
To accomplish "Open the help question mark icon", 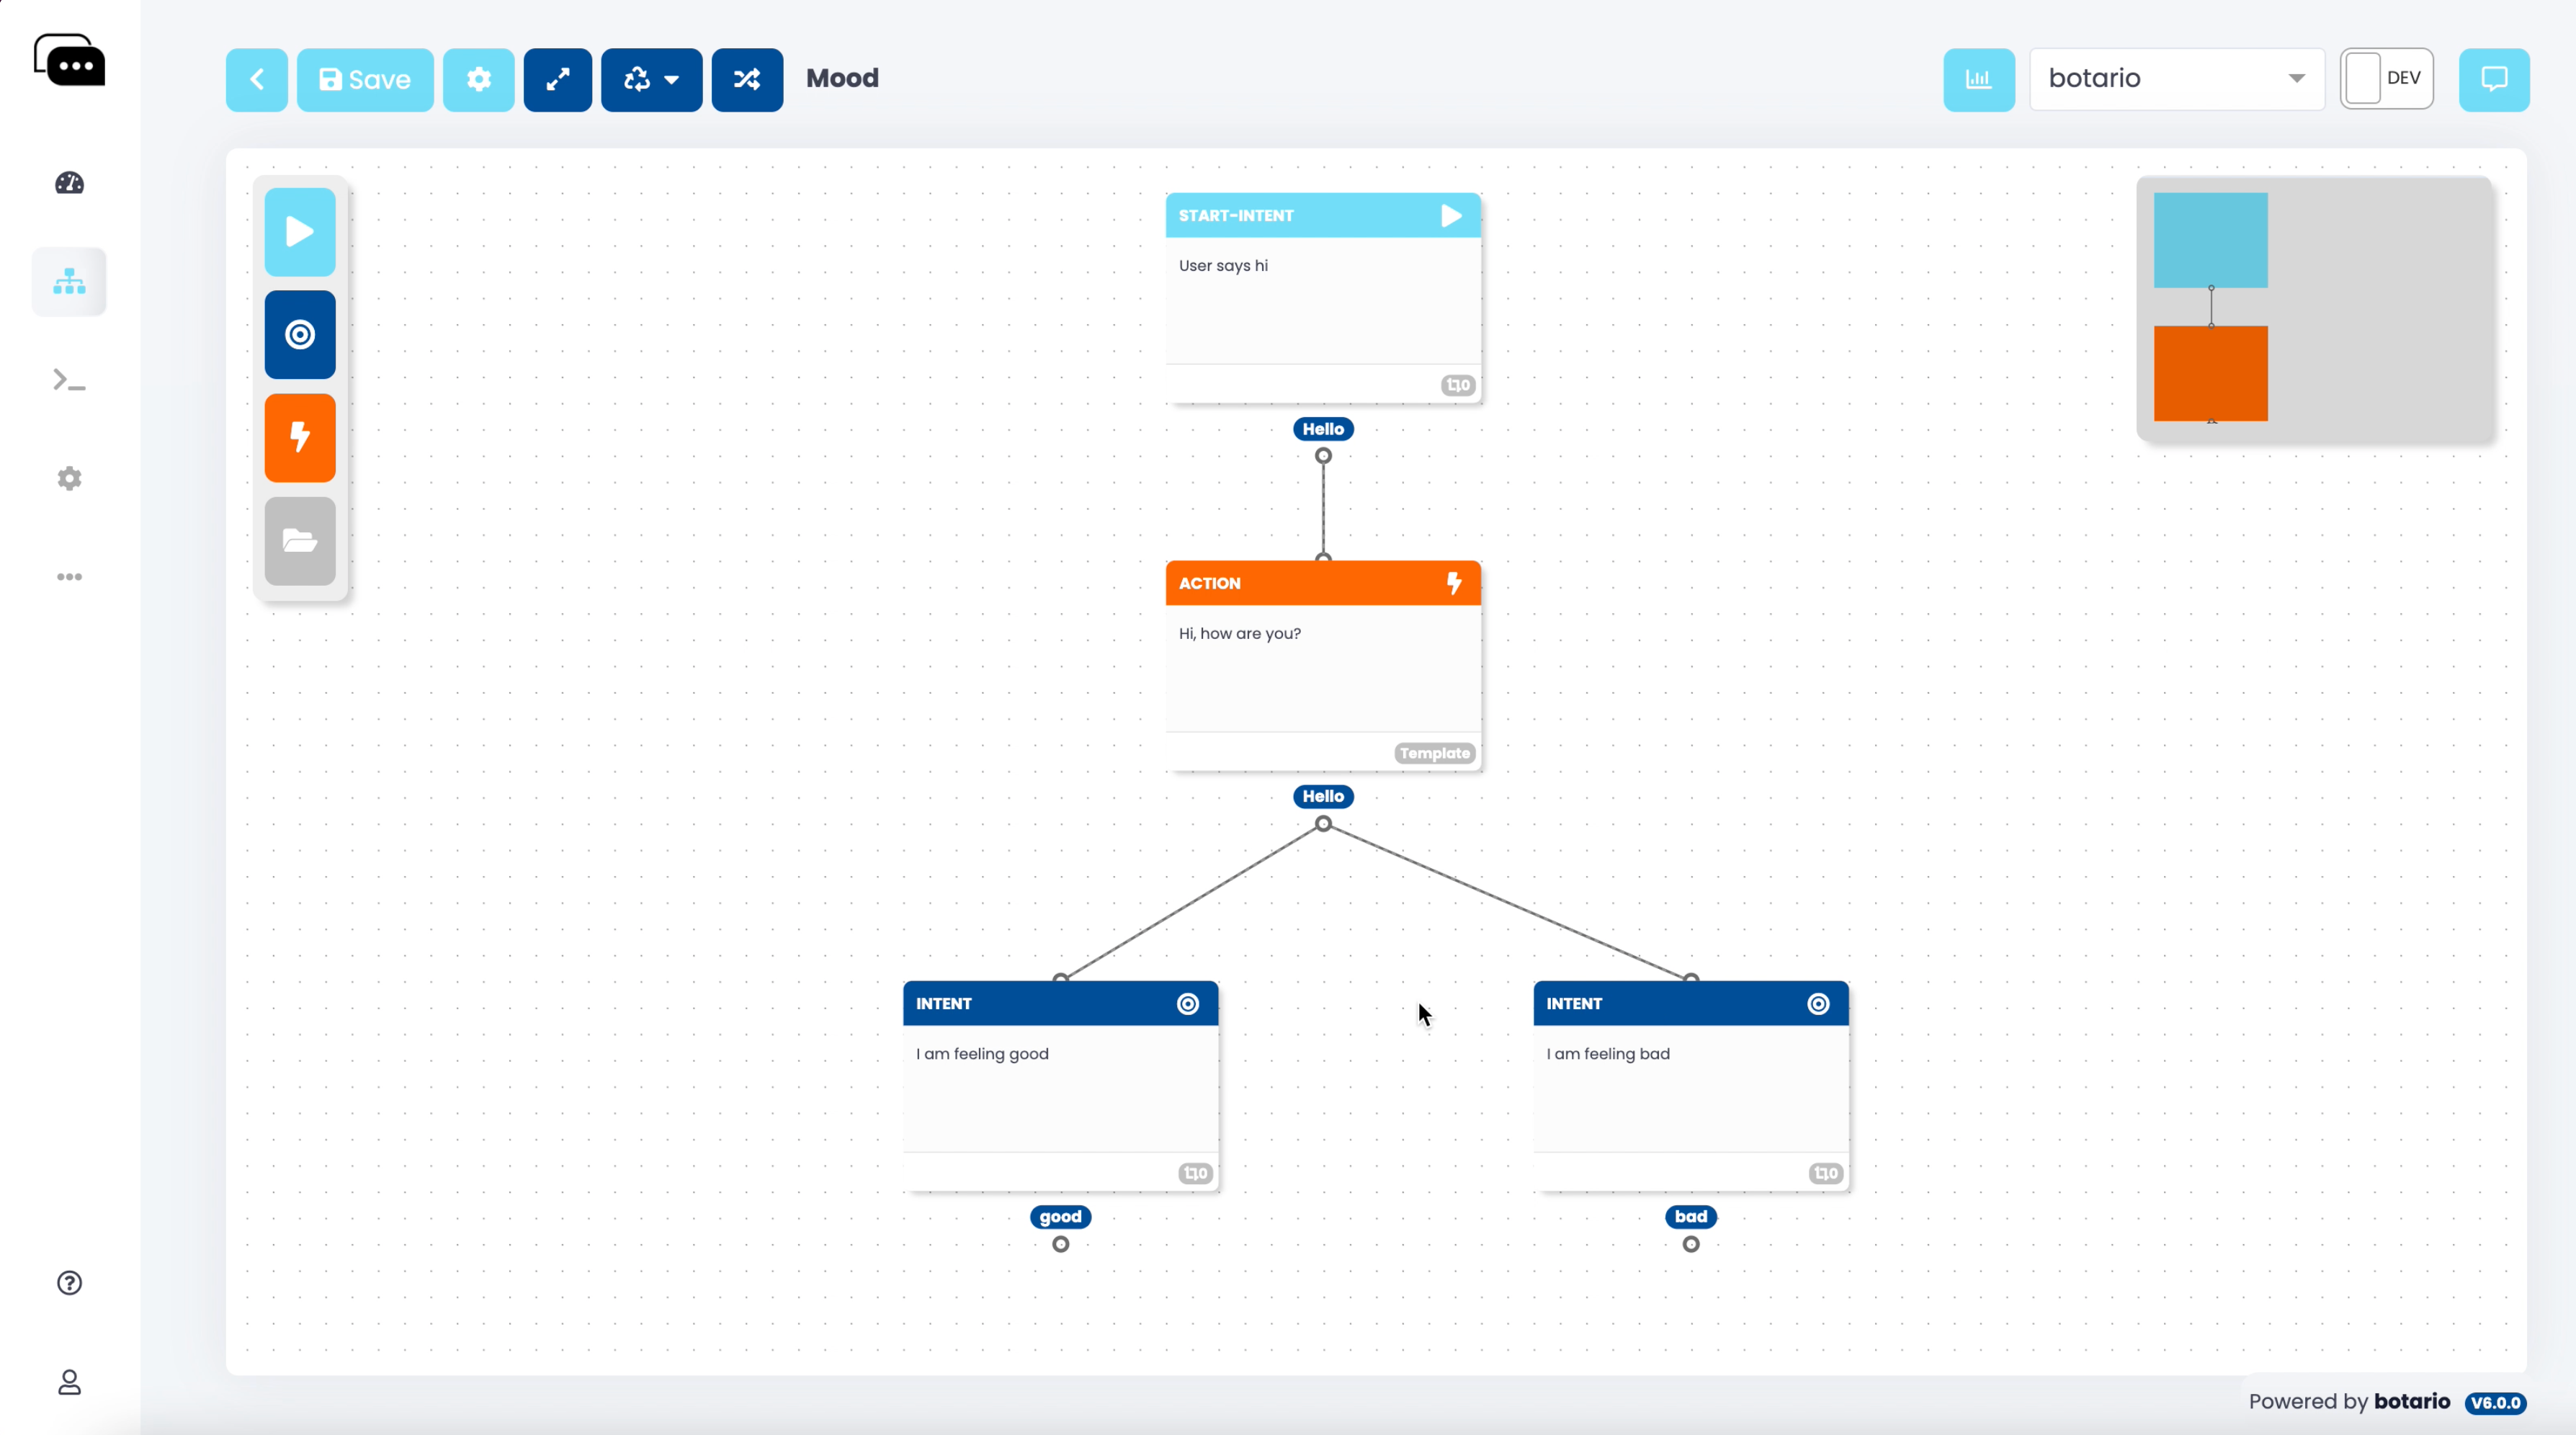I will pos(69,1282).
